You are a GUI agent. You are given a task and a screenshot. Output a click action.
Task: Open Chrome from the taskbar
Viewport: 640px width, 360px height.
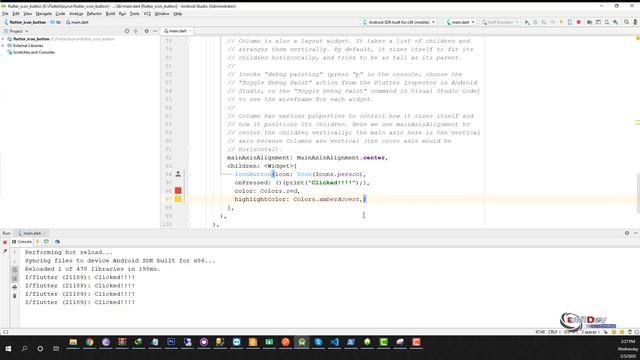(x=89, y=342)
